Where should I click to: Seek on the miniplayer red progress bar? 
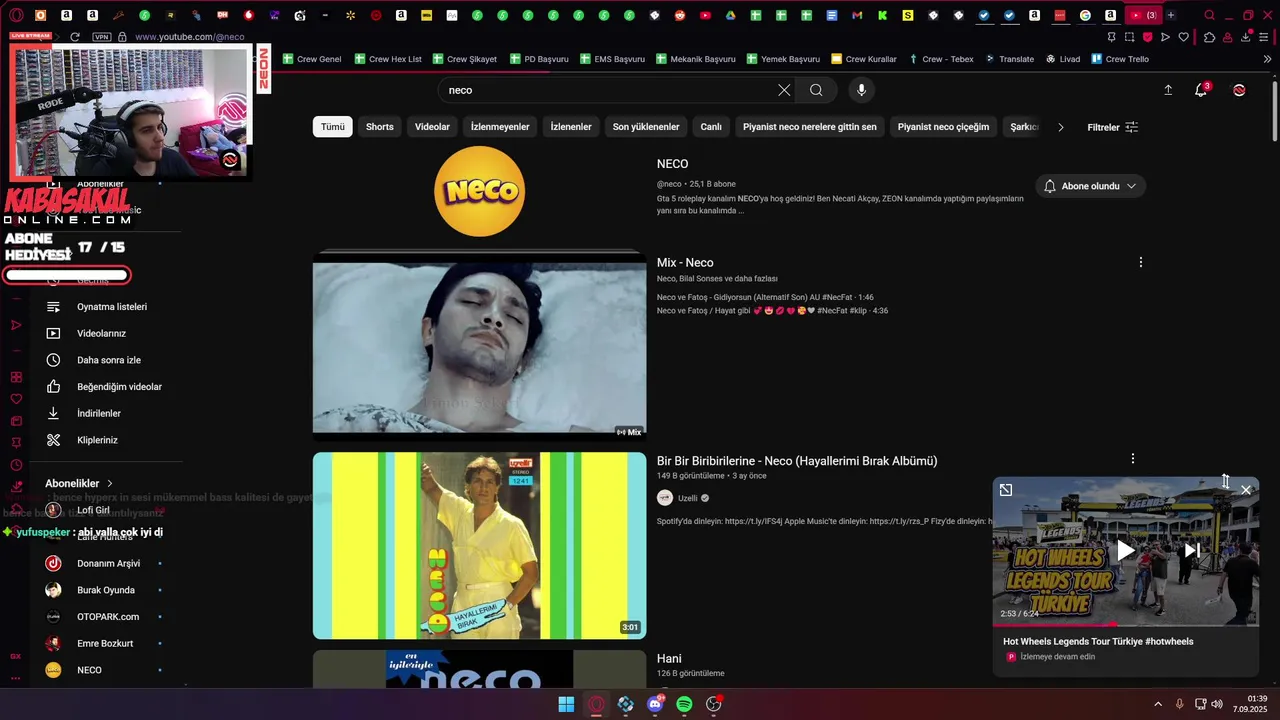click(x=1126, y=624)
